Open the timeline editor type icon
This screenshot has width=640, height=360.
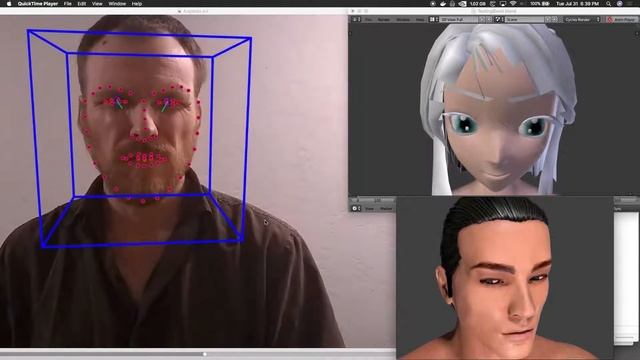tap(356, 209)
